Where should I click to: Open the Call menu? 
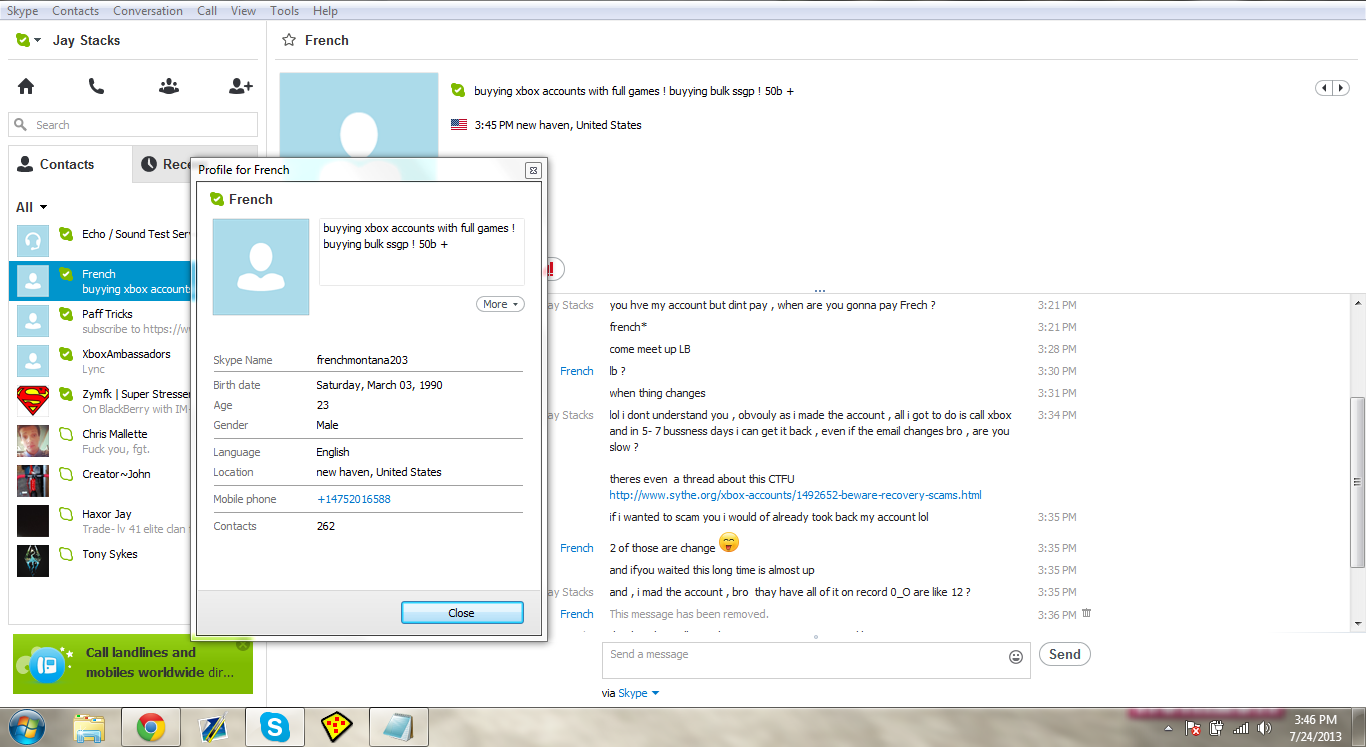tap(207, 11)
